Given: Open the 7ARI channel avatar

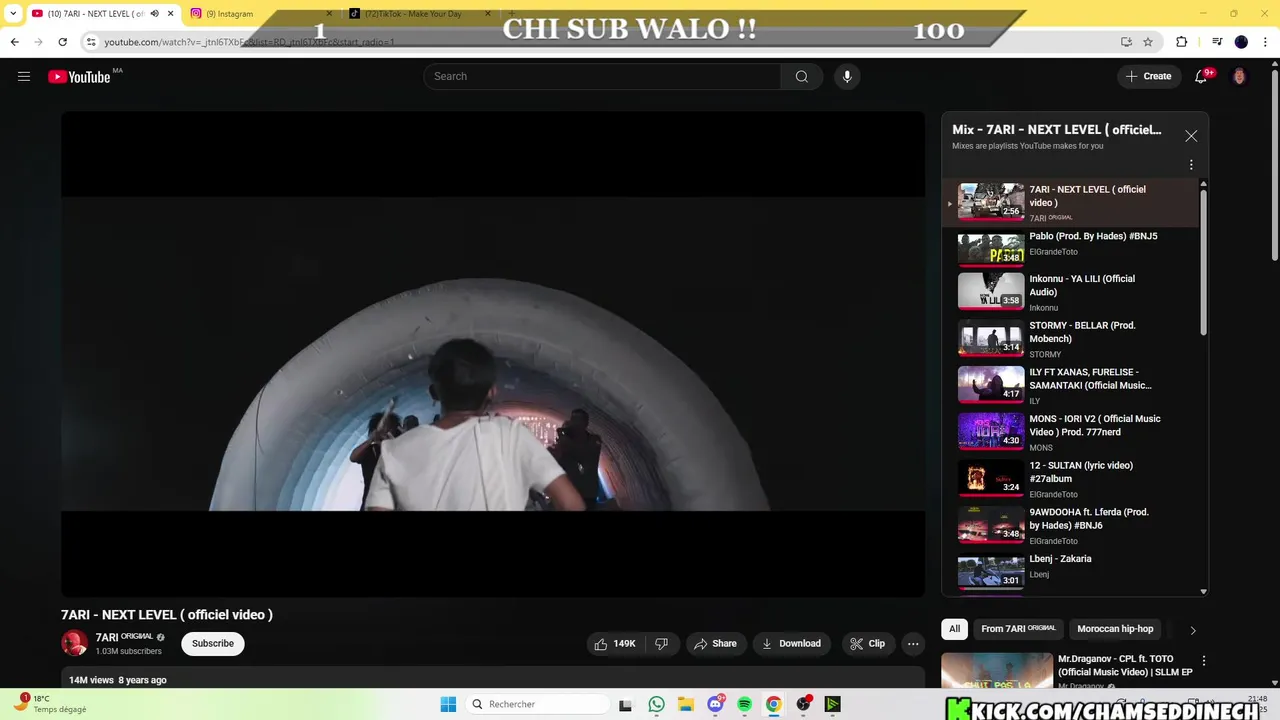Looking at the screenshot, I should coord(74,644).
